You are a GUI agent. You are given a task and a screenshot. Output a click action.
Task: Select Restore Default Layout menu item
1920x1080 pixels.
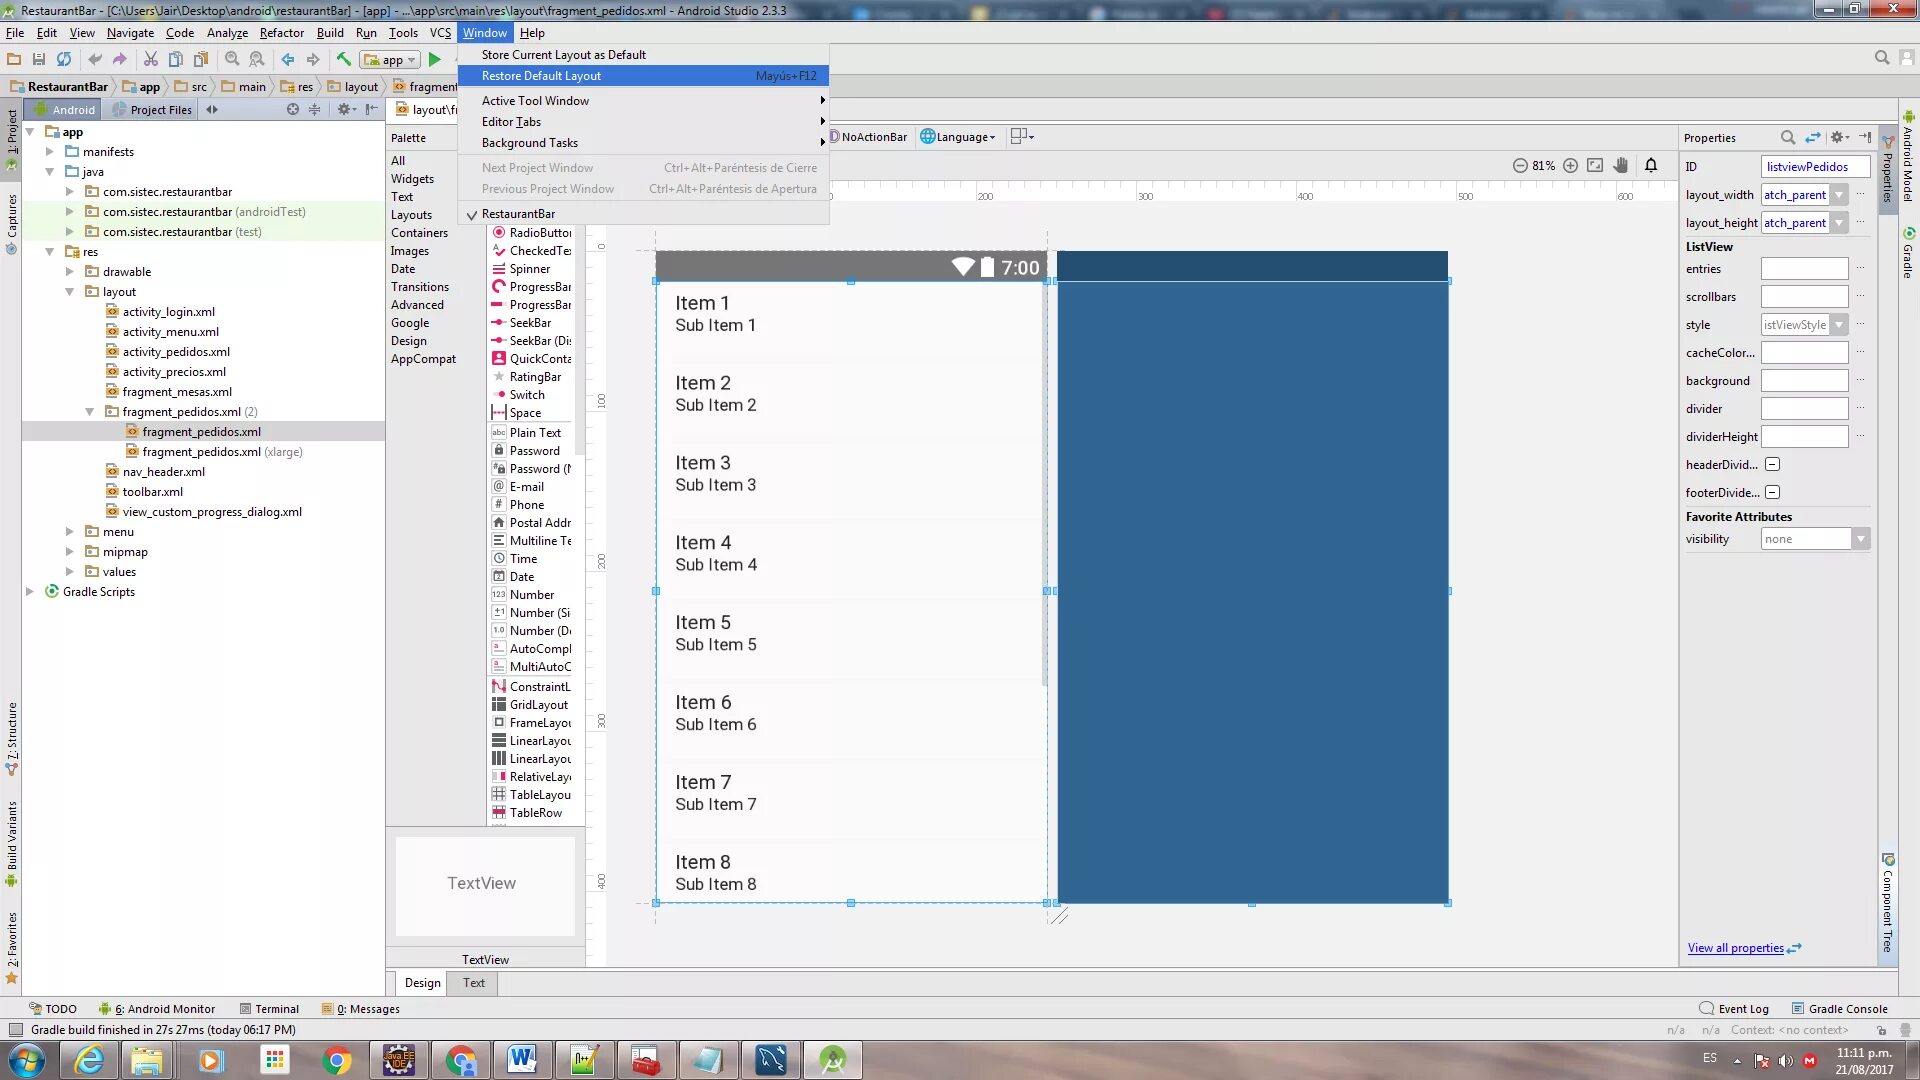541,76
